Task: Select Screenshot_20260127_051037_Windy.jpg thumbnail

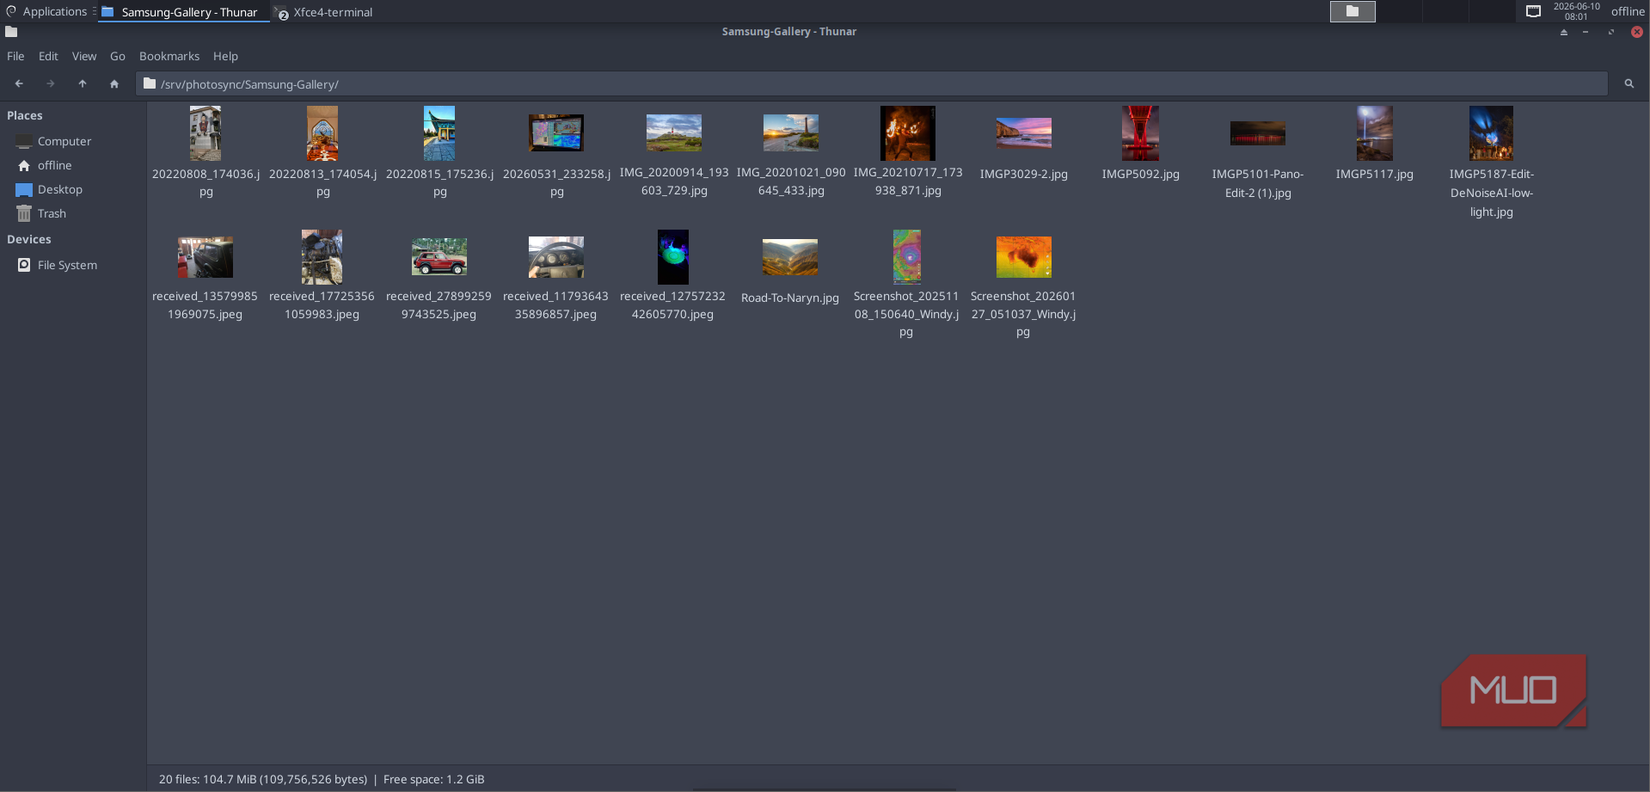Action: tap(1024, 257)
